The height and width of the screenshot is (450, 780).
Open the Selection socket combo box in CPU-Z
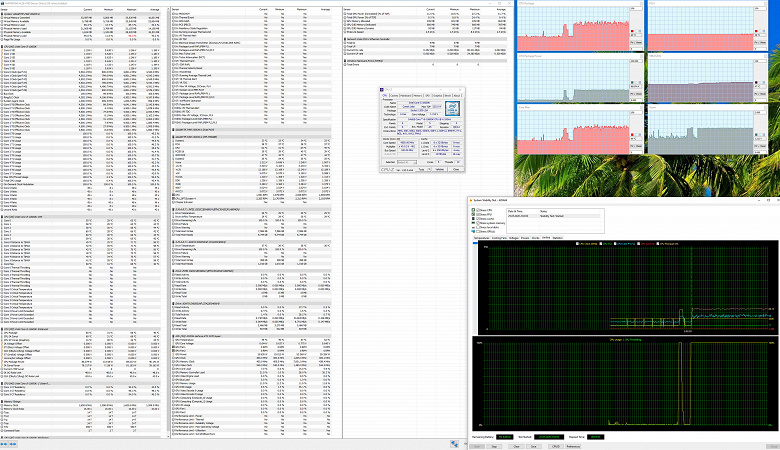coord(407,162)
